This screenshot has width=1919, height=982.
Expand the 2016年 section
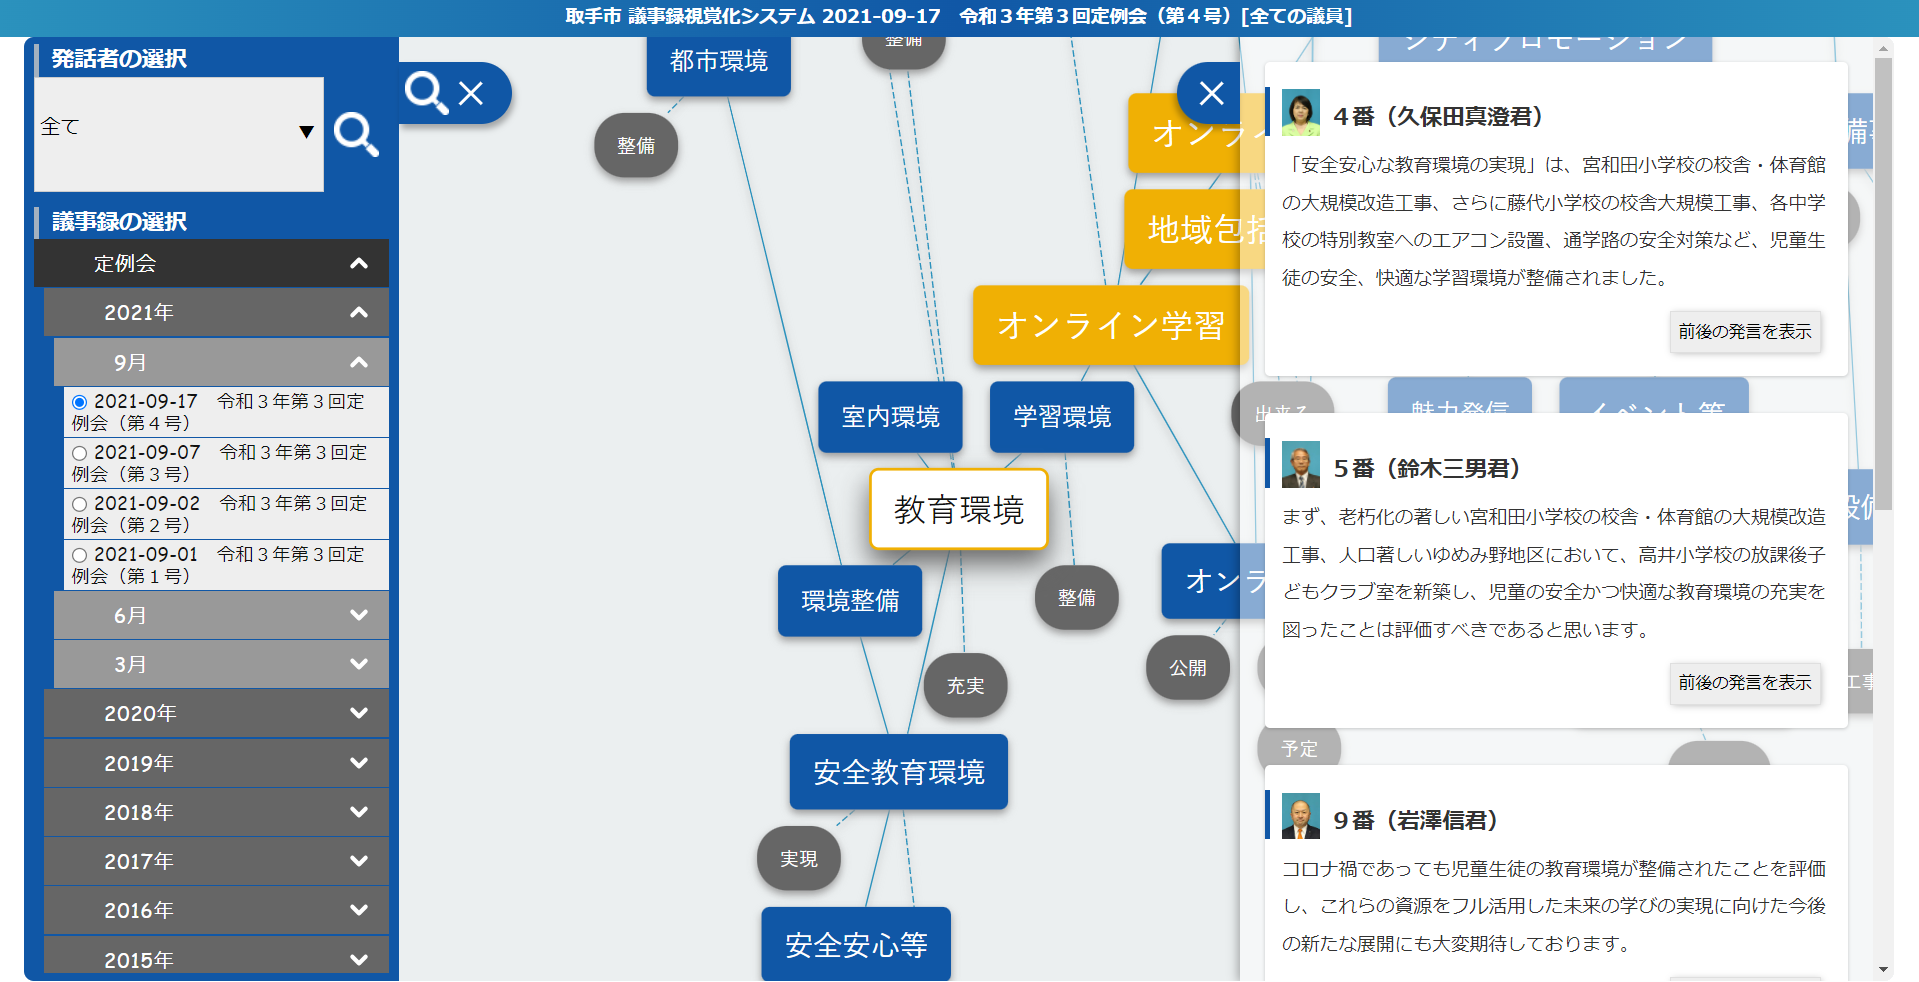216,910
